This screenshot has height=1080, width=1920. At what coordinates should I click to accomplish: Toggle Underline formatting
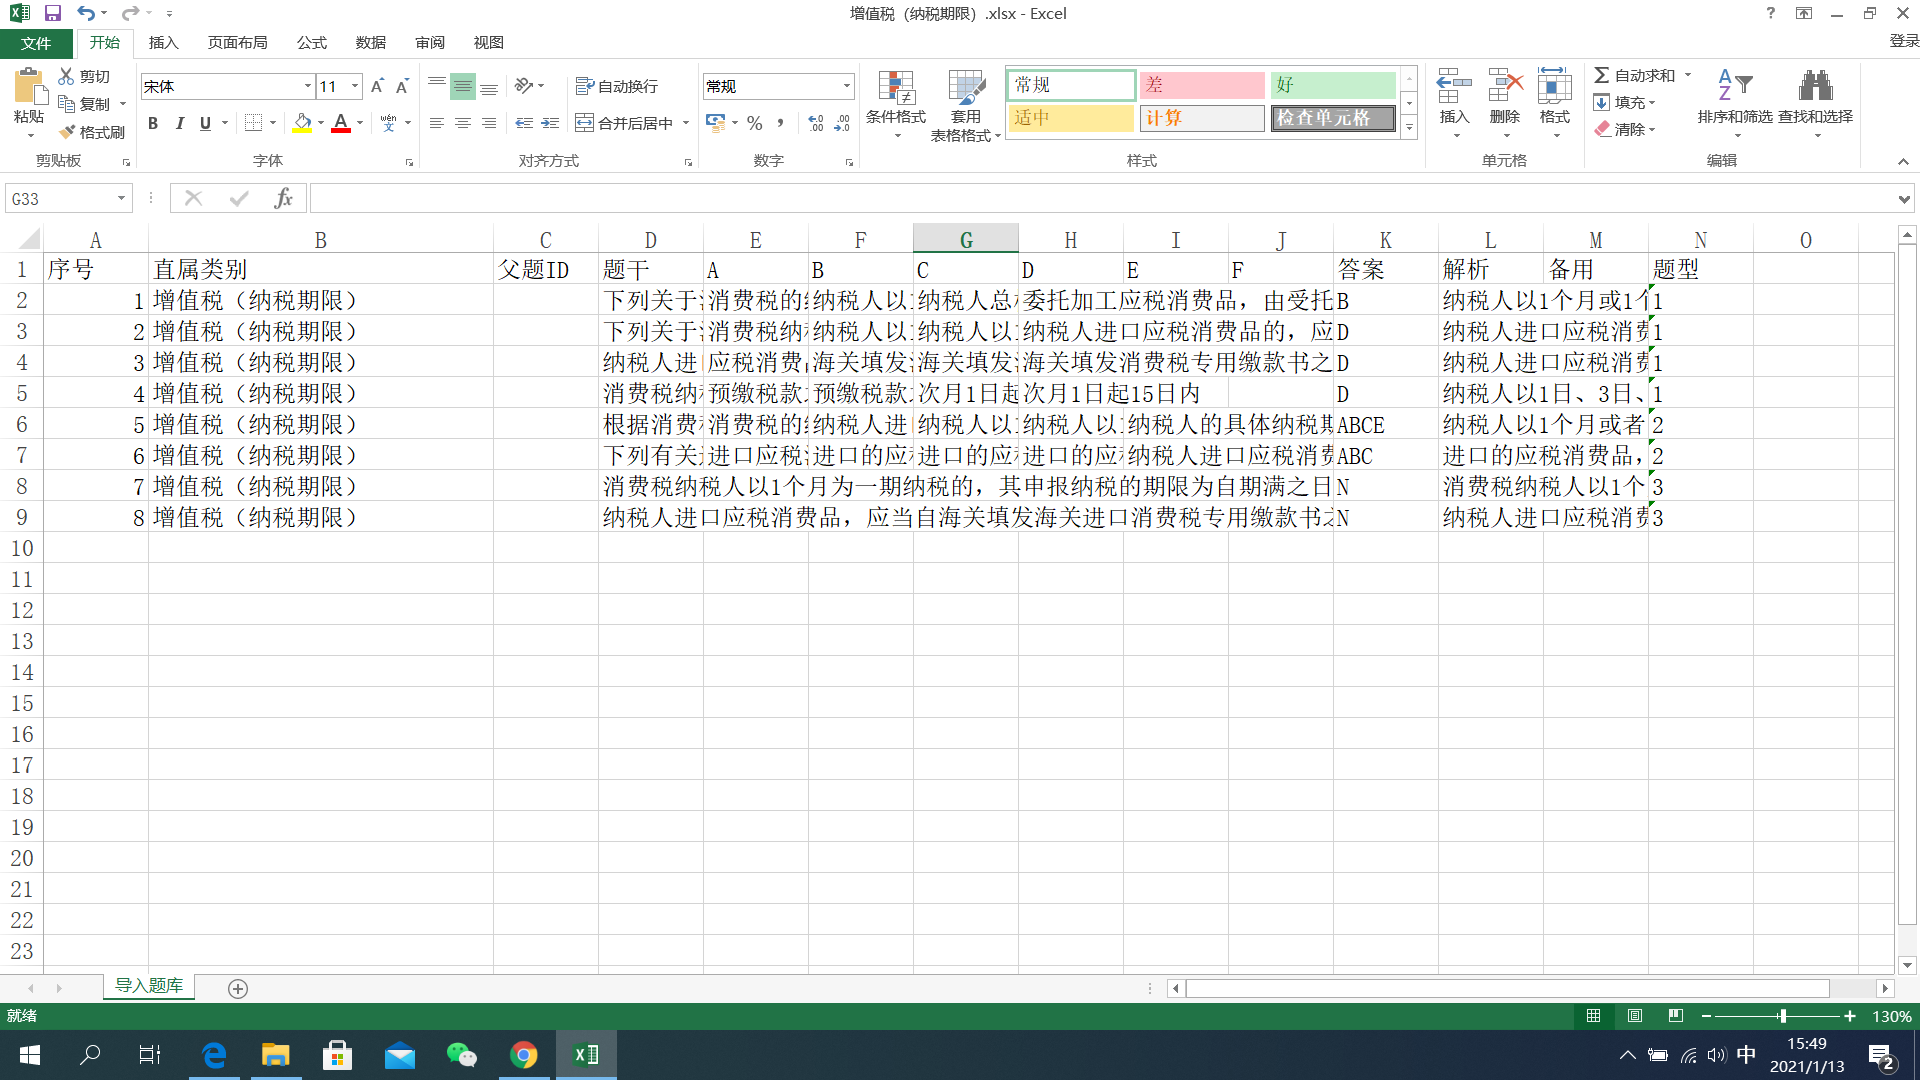[205, 122]
